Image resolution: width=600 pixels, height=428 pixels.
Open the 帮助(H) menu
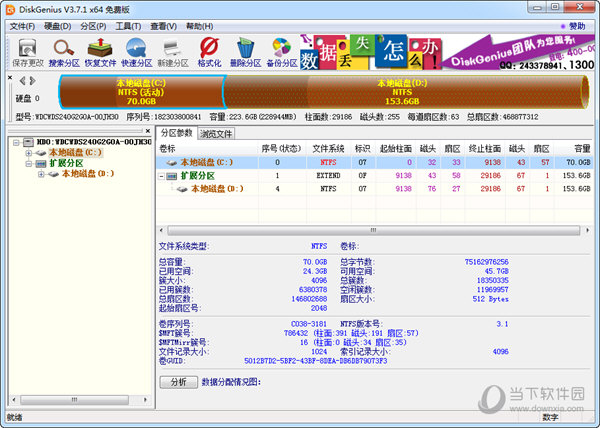click(x=199, y=26)
